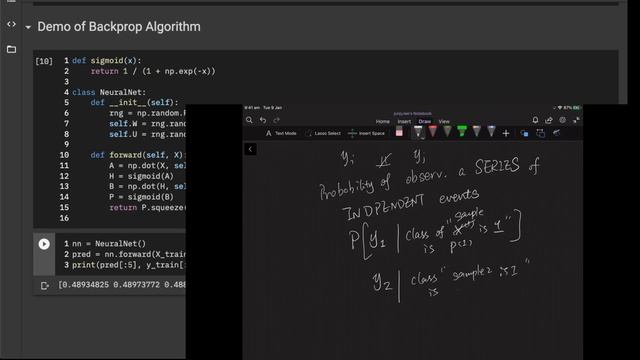Select the Draw tab in OneNote

[x=424, y=121]
